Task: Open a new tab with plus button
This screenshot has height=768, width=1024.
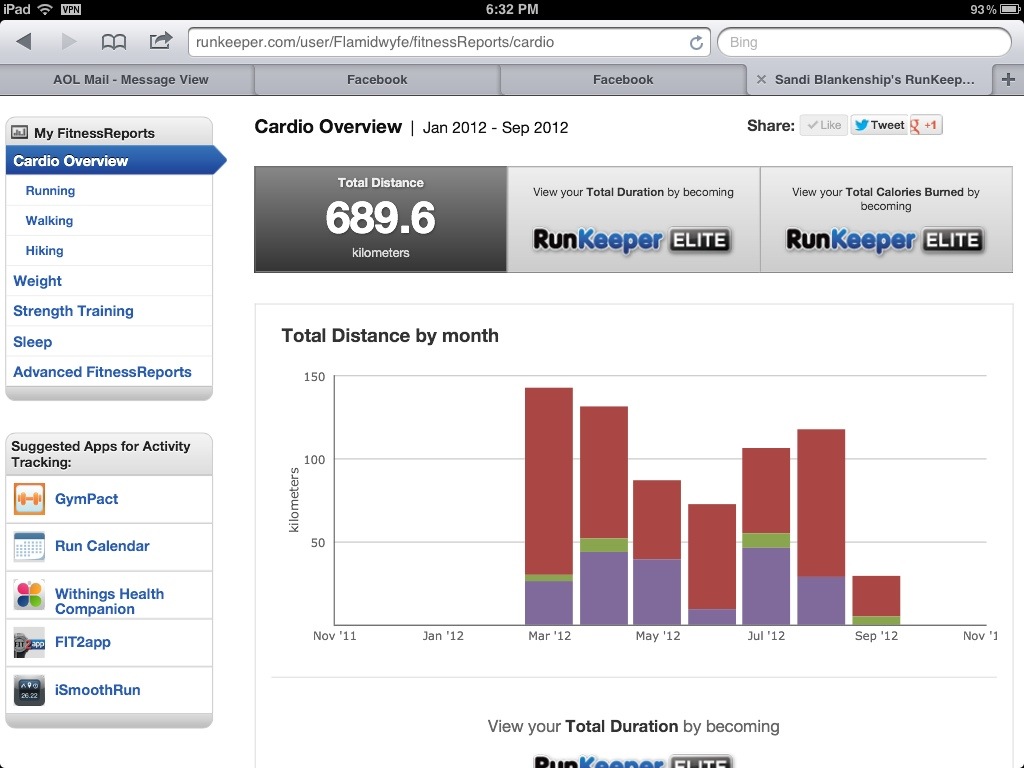Action: [x=1007, y=80]
